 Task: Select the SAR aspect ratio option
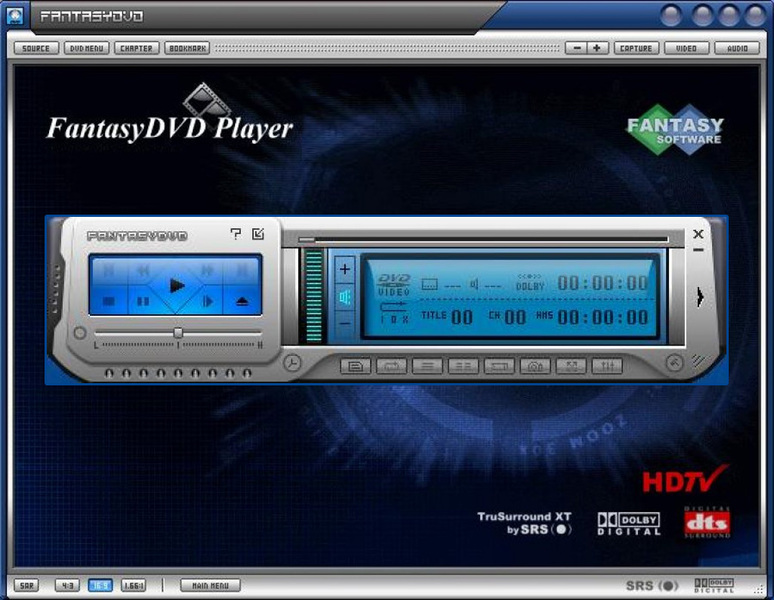tap(27, 586)
